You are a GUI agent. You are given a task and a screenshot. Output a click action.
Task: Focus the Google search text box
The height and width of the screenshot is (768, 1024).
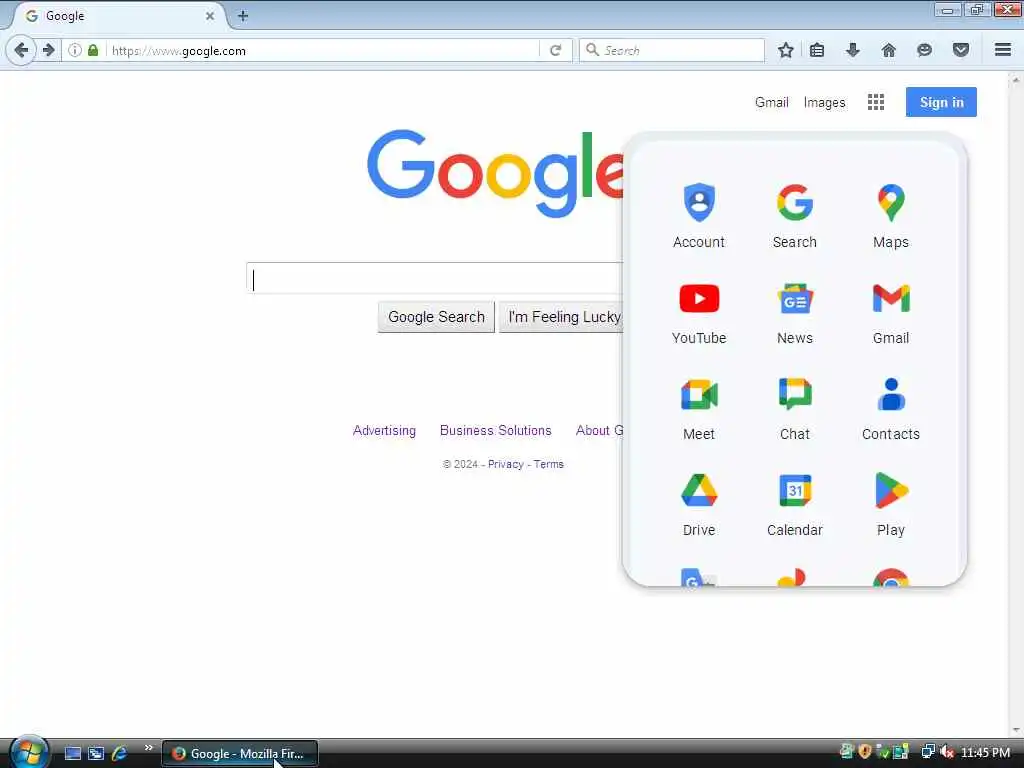pyautogui.click(x=435, y=279)
